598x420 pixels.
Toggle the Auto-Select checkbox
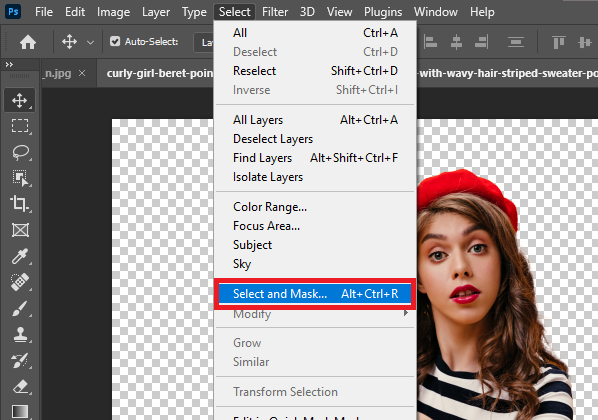pyautogui.click(x=115, y=41)
